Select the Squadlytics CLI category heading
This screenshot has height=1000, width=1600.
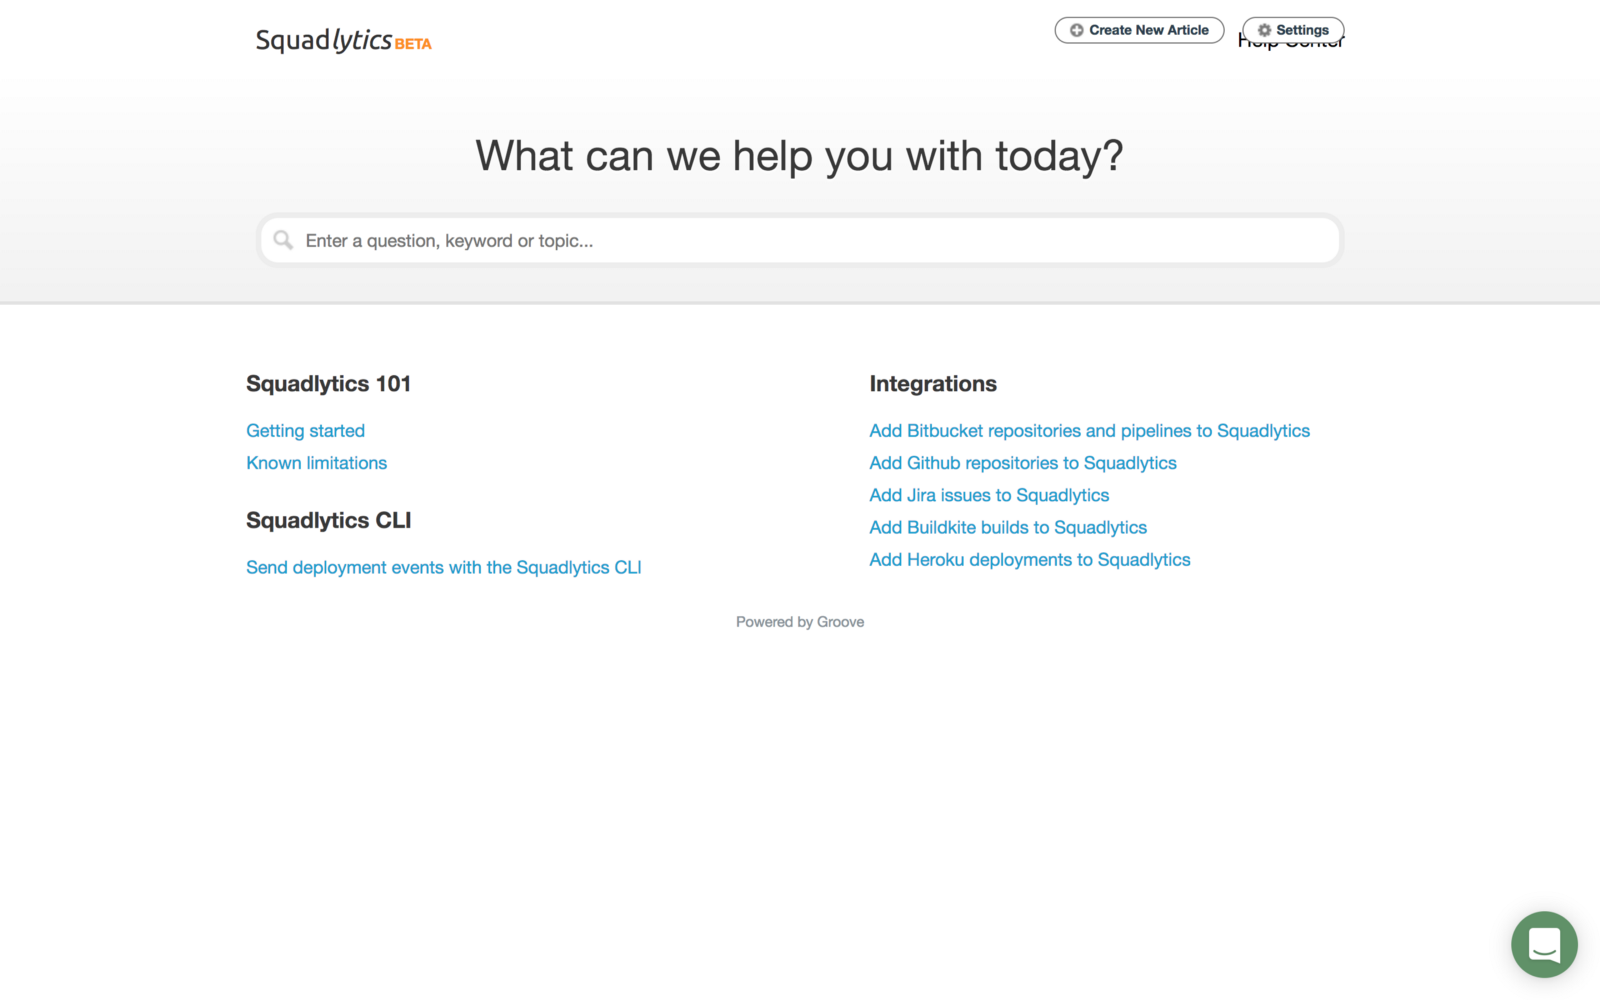coord(328,521)
